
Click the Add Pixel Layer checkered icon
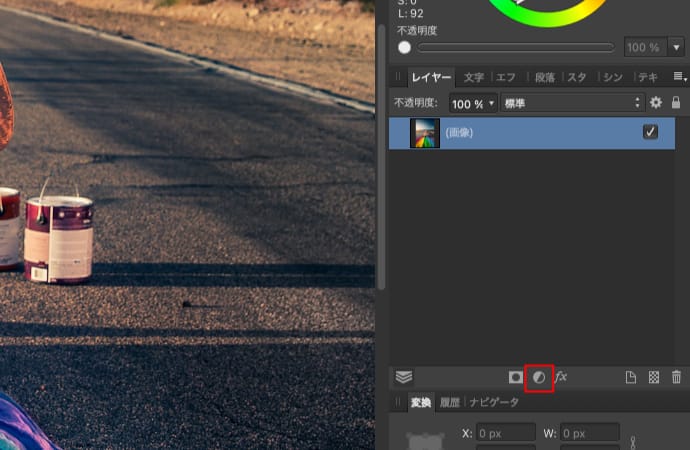(654, 377)
